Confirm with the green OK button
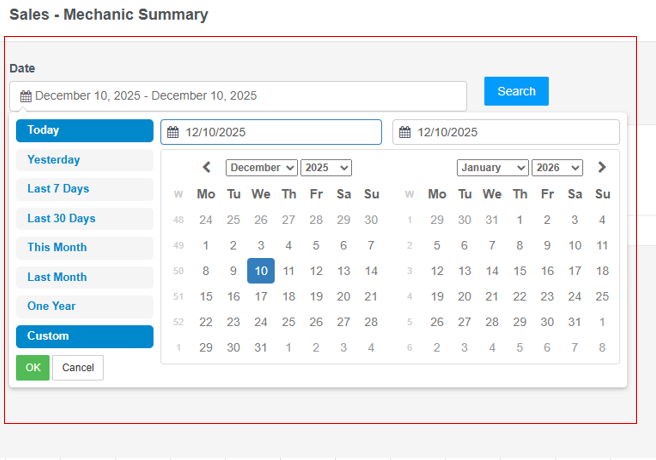 [x=32, y=368]
